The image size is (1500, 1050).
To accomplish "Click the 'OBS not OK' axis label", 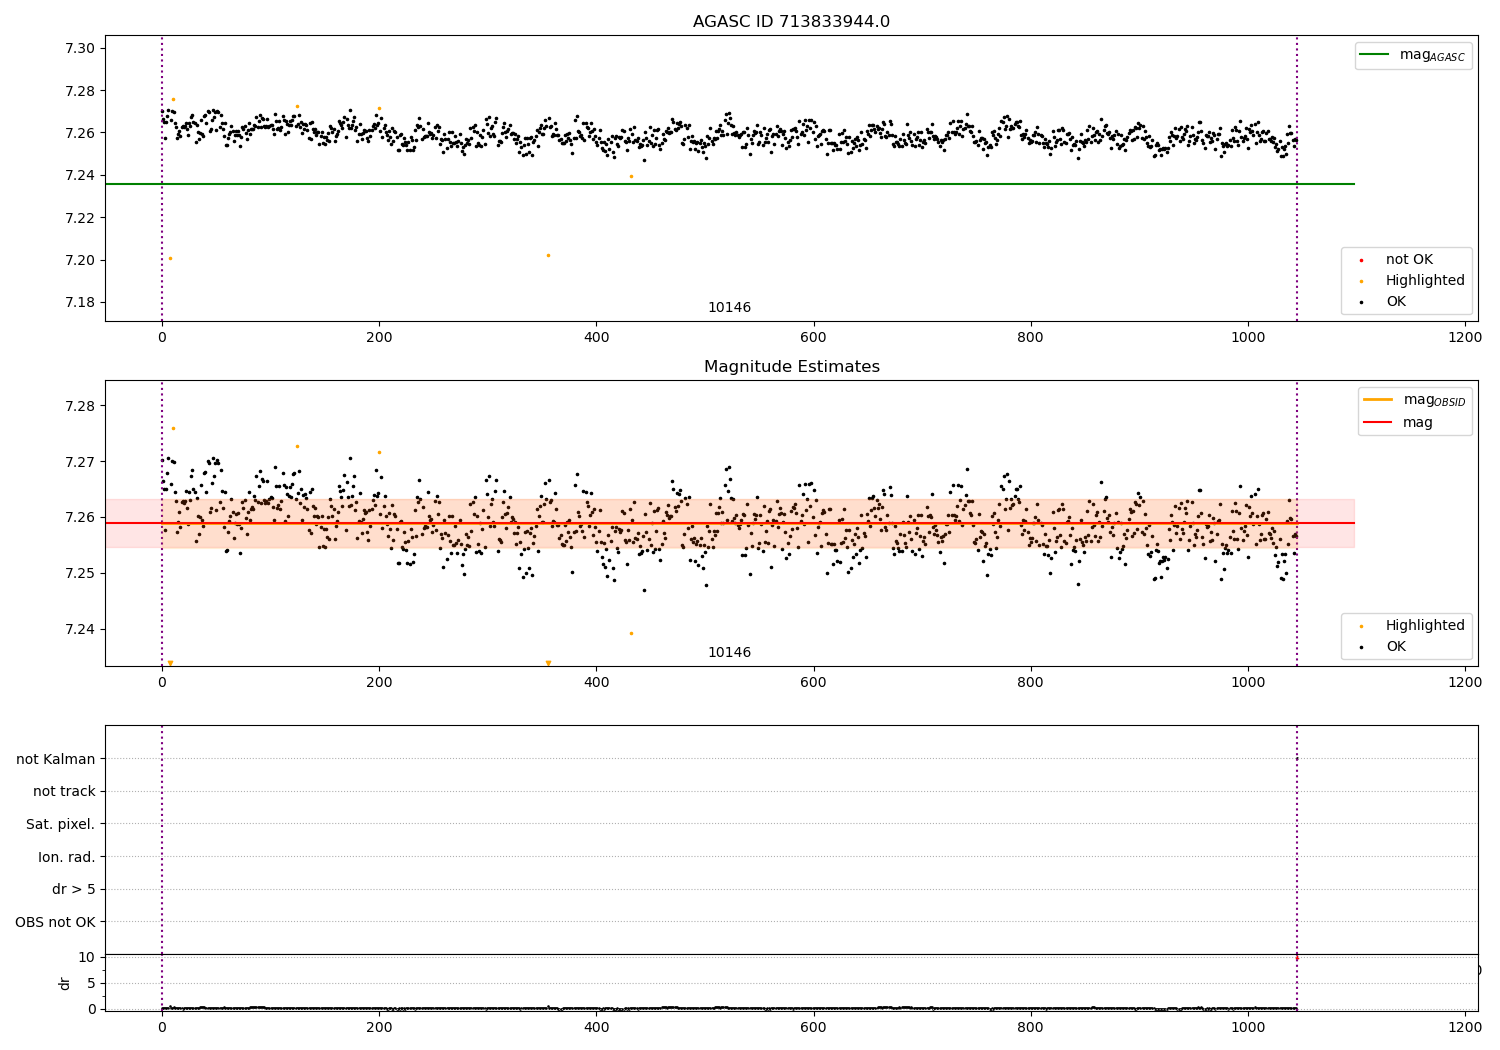I will coord(55,922).
